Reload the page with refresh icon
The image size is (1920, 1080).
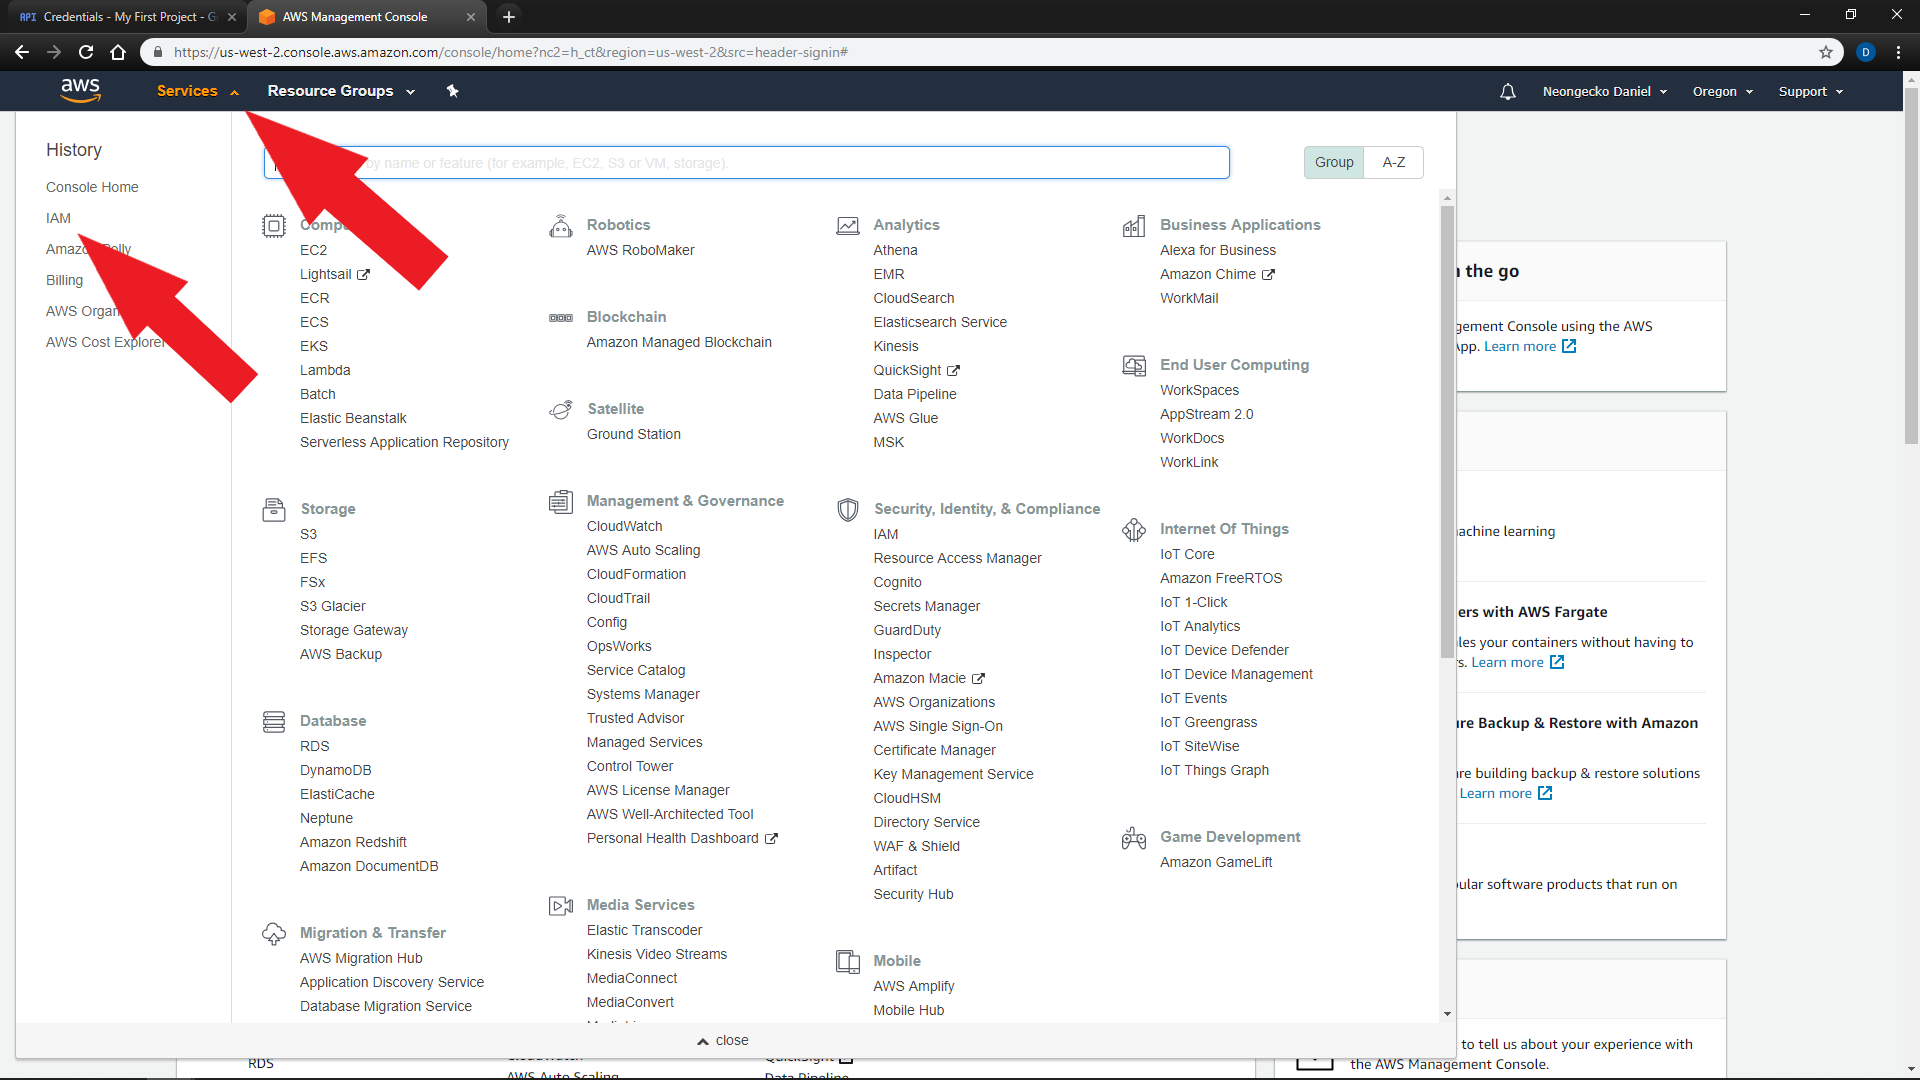click(x=86, y=52)
